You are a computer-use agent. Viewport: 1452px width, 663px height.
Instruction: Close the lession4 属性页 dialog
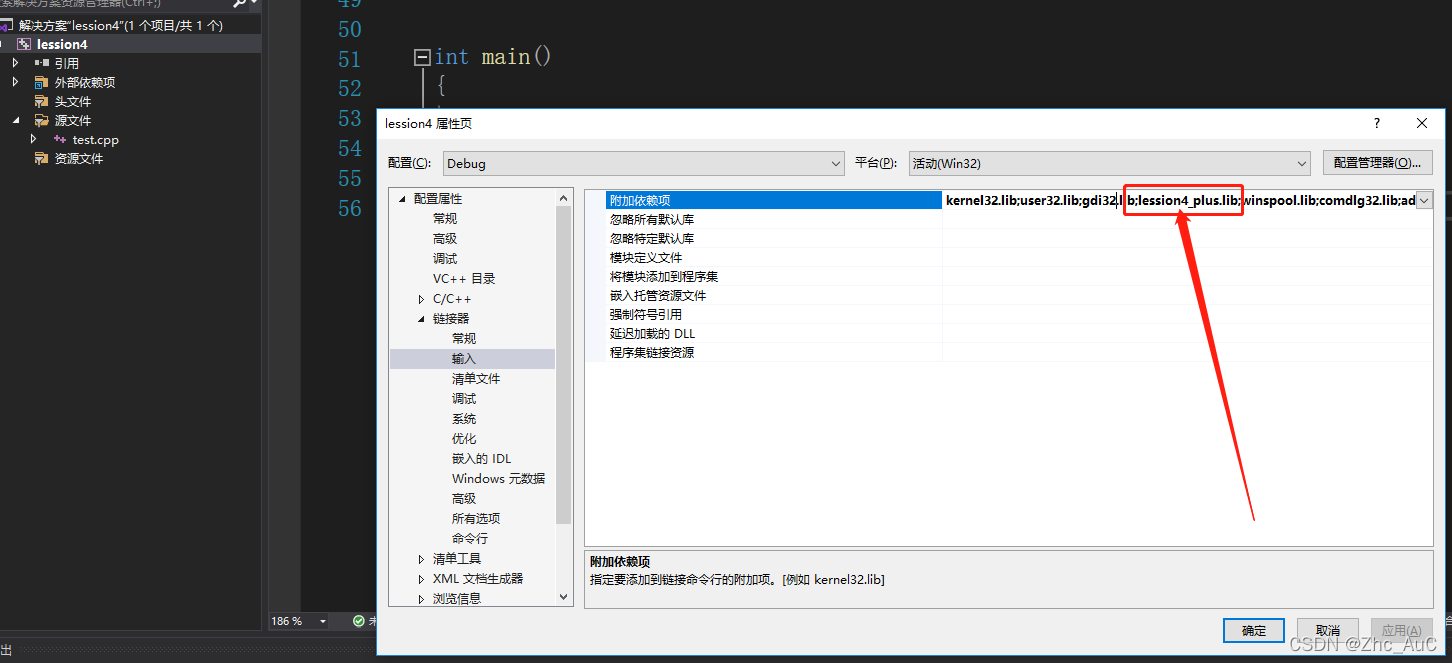click(x=1422, y=123)
